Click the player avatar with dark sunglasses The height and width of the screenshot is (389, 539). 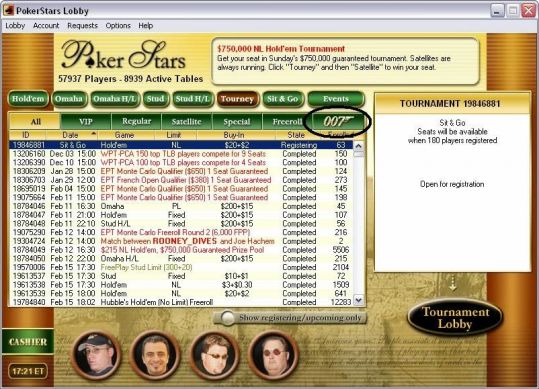click(x=214, y=355)
